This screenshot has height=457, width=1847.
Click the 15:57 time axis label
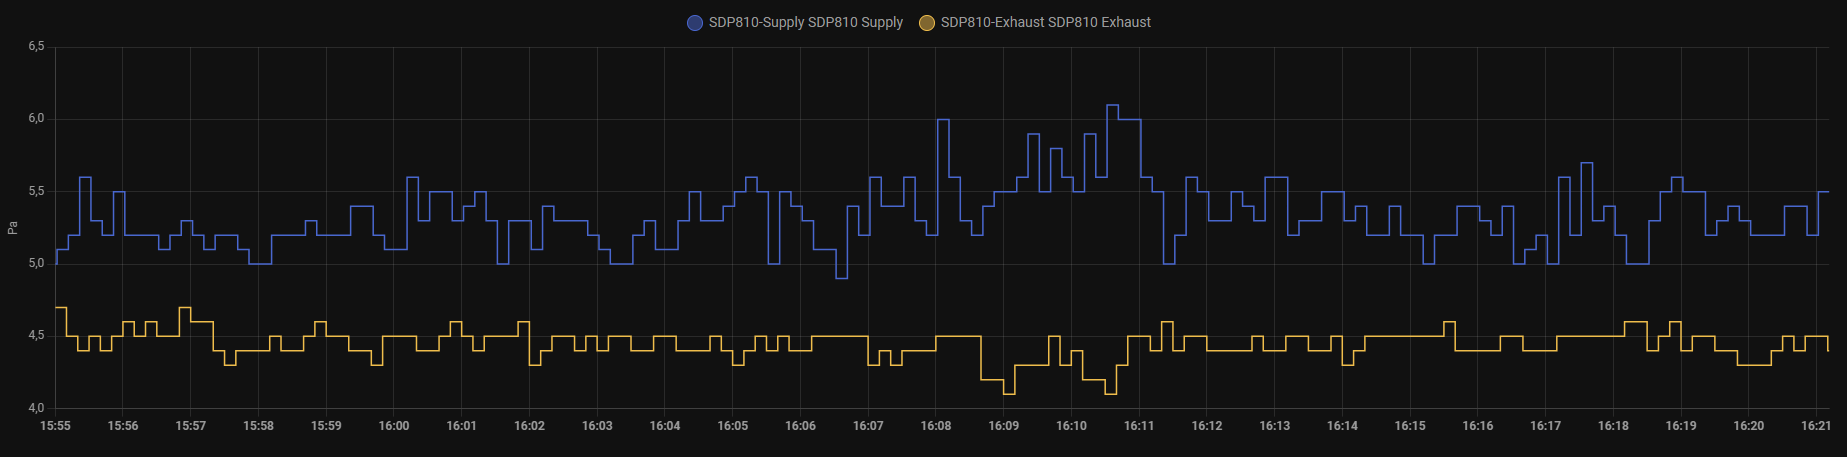pos(191,426)
